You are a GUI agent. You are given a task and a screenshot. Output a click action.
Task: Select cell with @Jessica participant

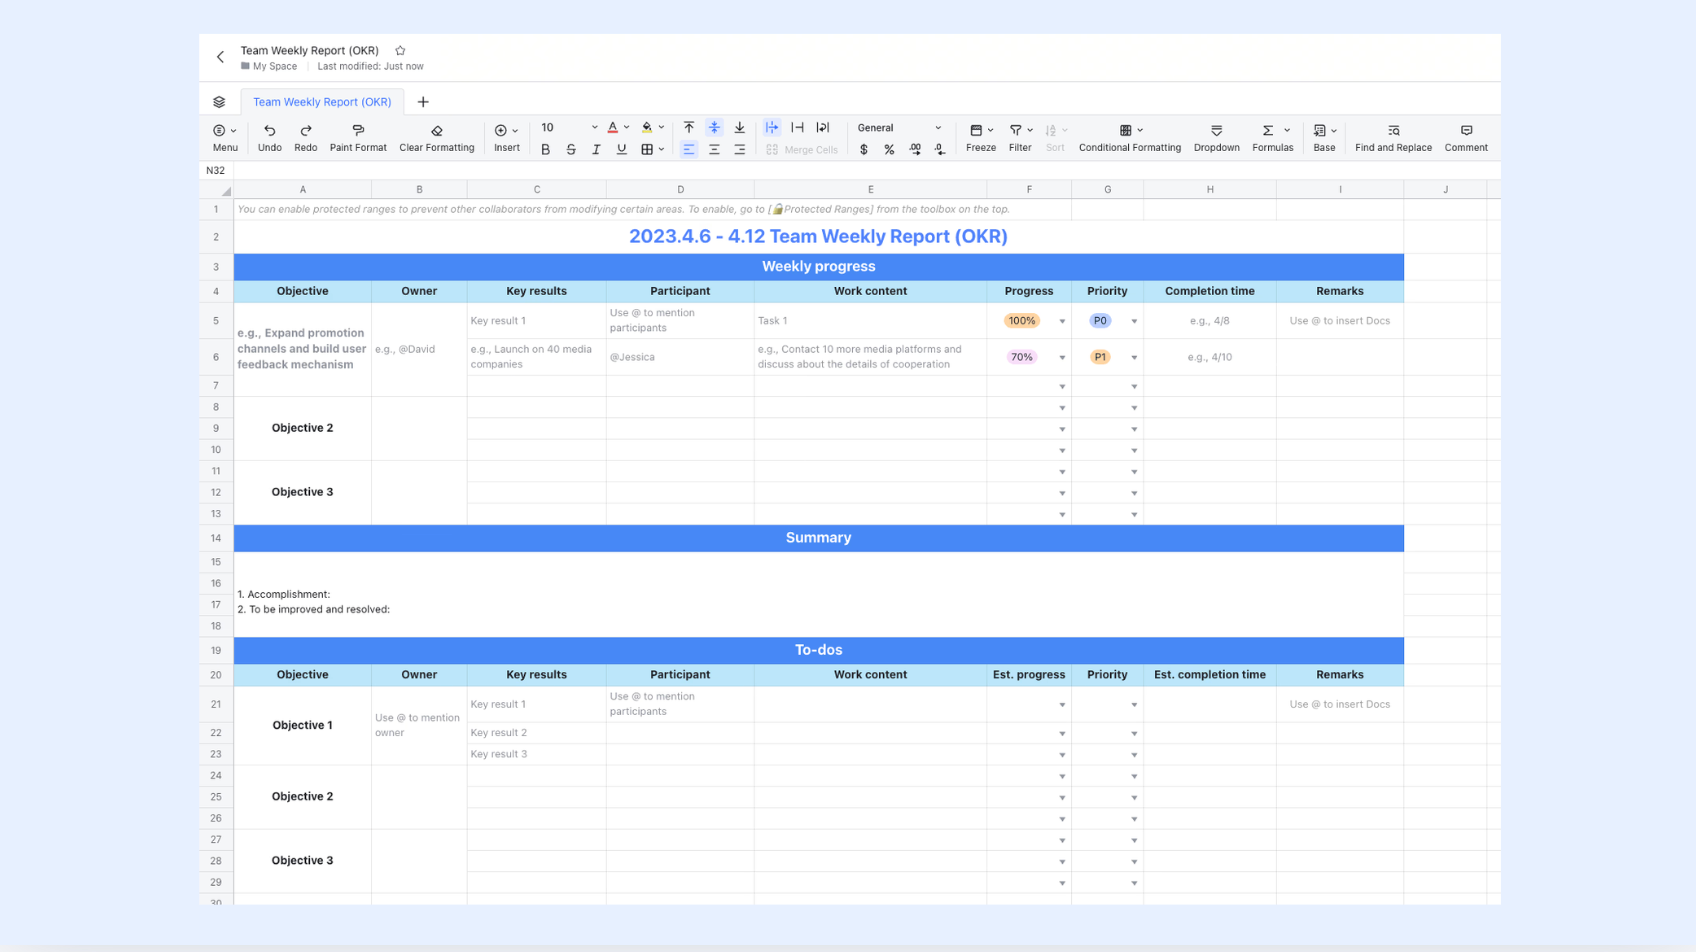(x=680, y=357)
